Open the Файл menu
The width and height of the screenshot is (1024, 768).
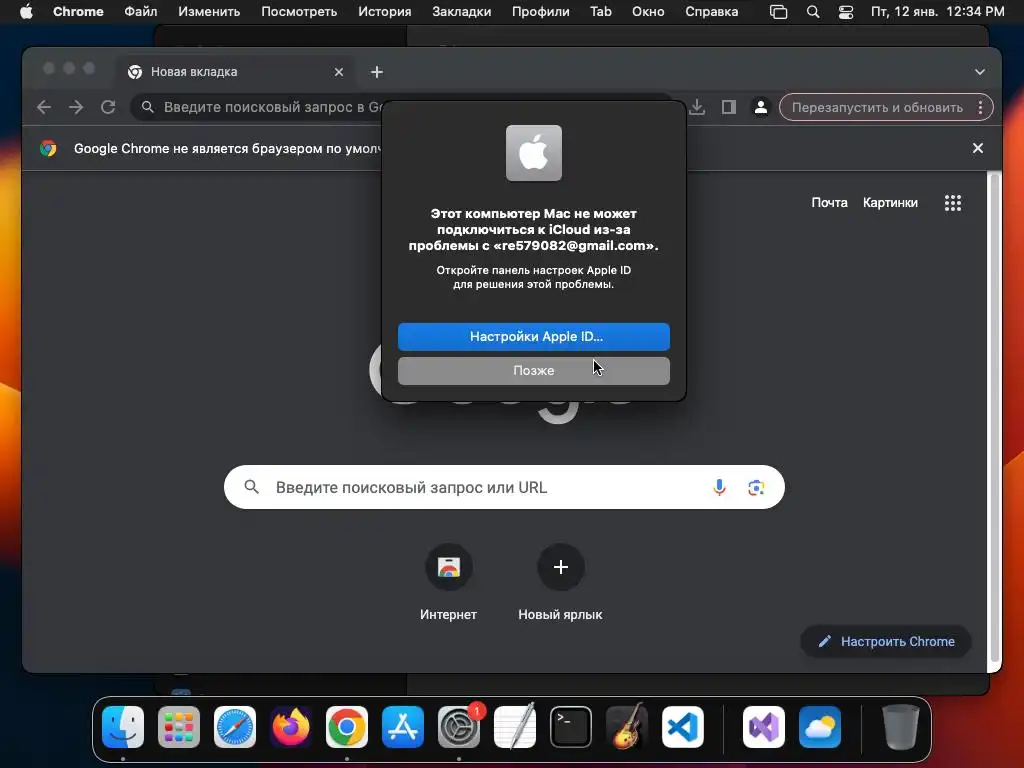click(x=140, y=12)
